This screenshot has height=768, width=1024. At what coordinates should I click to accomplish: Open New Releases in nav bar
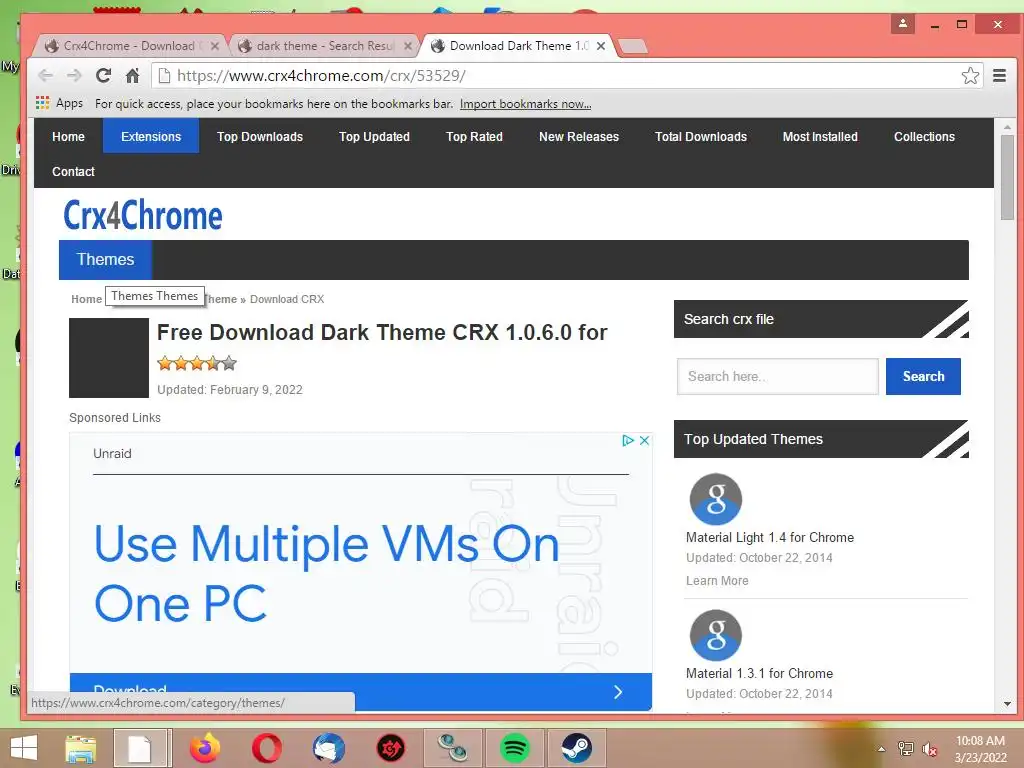click(x=579, y=136)
